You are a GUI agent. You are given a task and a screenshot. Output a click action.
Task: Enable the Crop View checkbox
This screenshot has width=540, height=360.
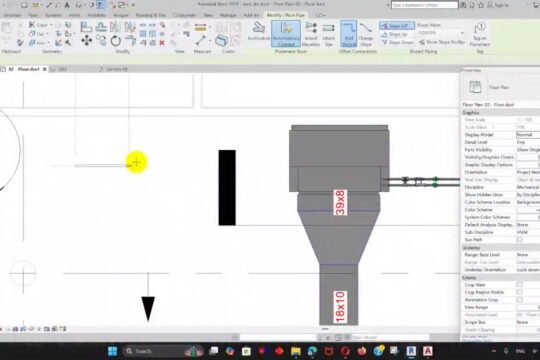coord(520,285)
